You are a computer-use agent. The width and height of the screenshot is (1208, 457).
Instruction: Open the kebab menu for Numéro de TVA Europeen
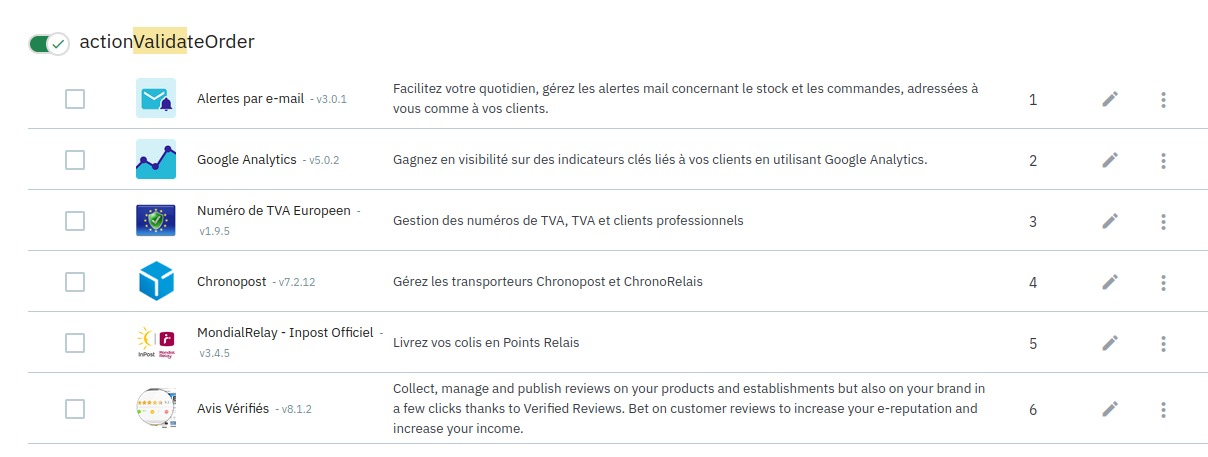tap(1164, 222)
